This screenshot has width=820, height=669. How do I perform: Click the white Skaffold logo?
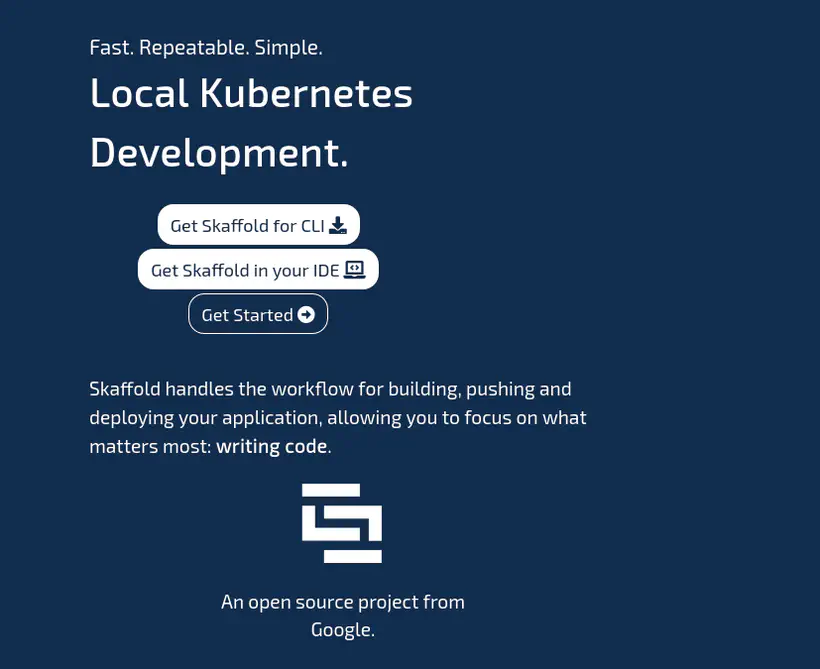point(342,523)
